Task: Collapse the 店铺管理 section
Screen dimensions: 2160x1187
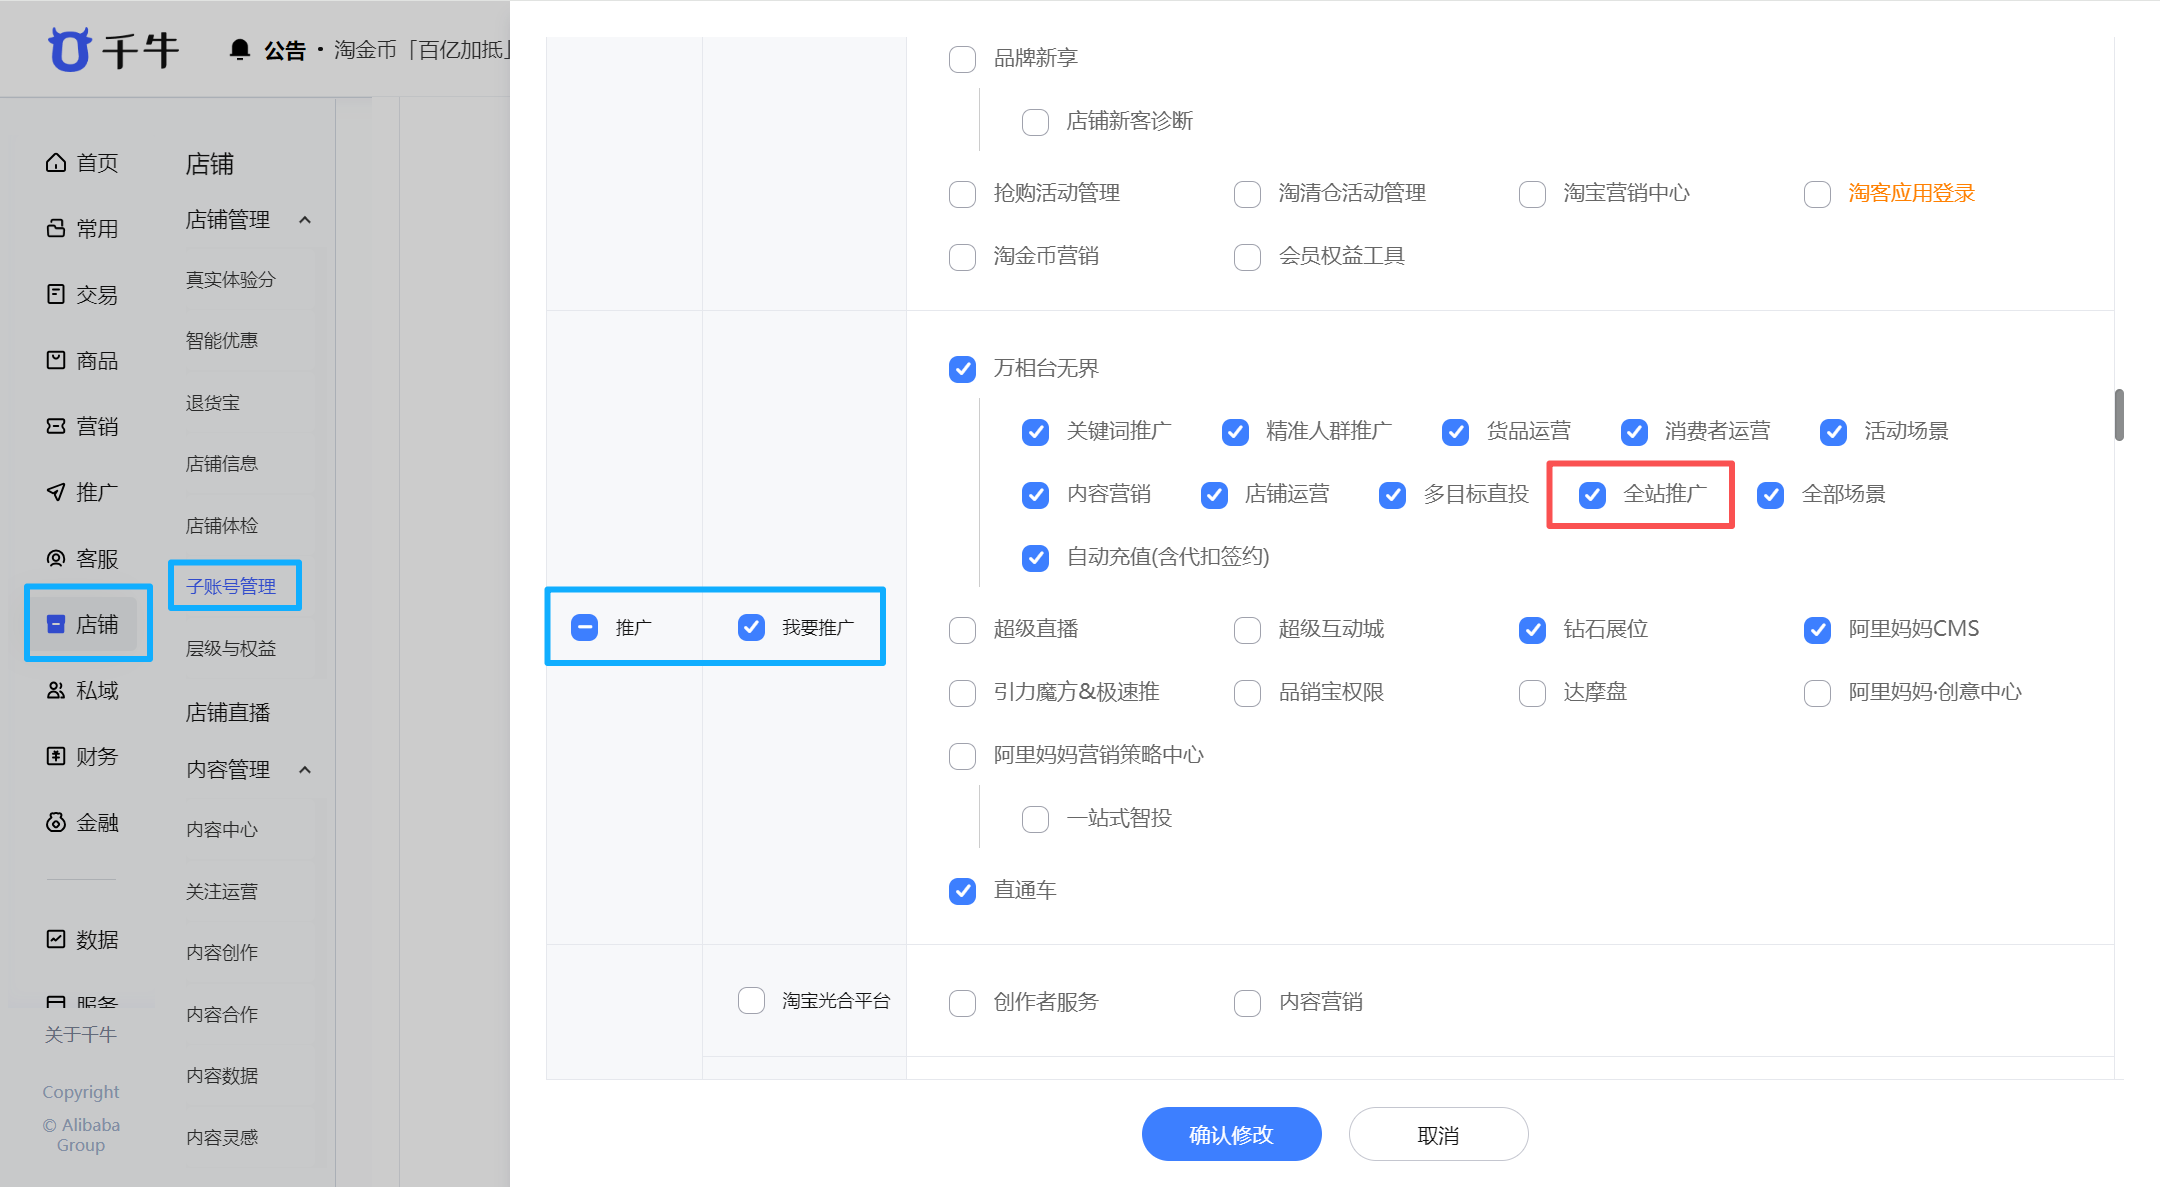Action: [x=306, y=219]
